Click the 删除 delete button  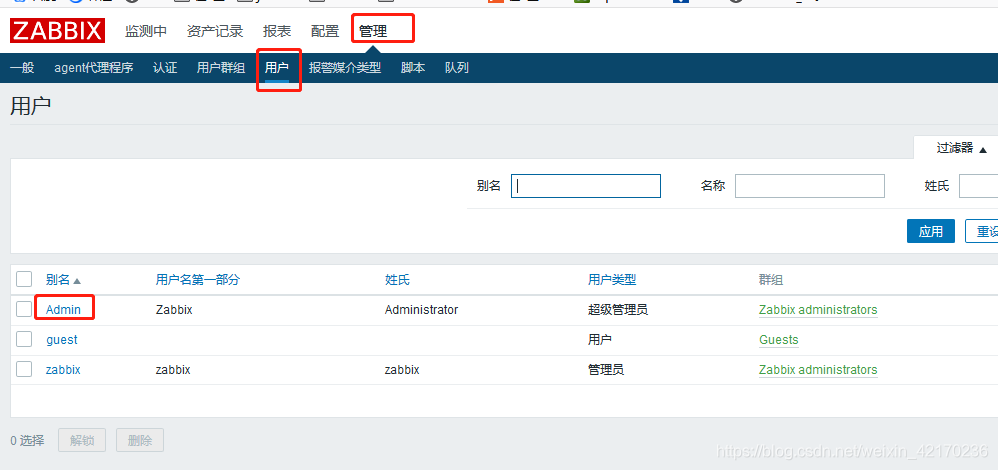[139, 440]
